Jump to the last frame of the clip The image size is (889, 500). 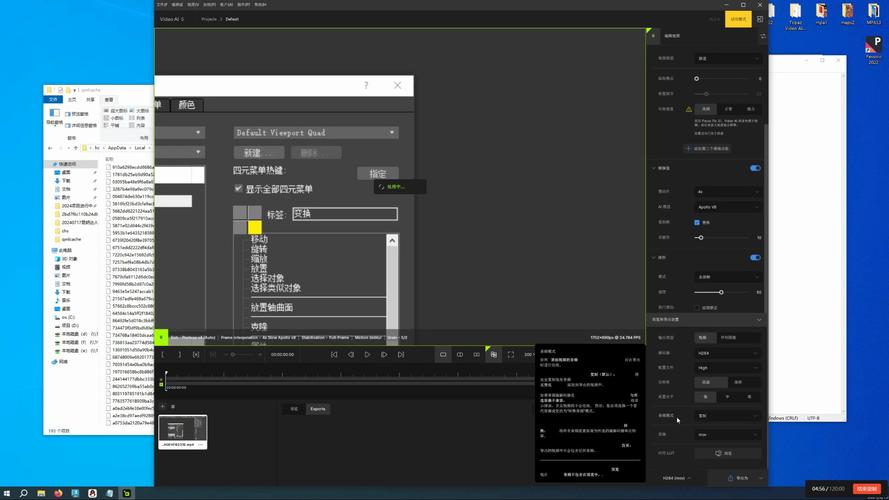click(x=401, y=354)
